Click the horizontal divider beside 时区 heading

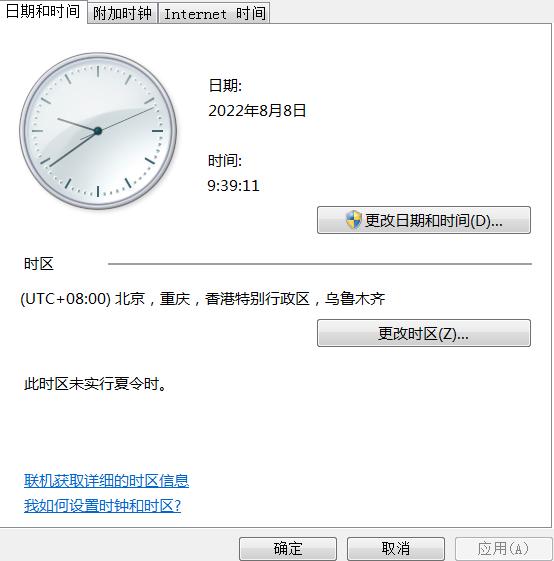click(320, 264)
